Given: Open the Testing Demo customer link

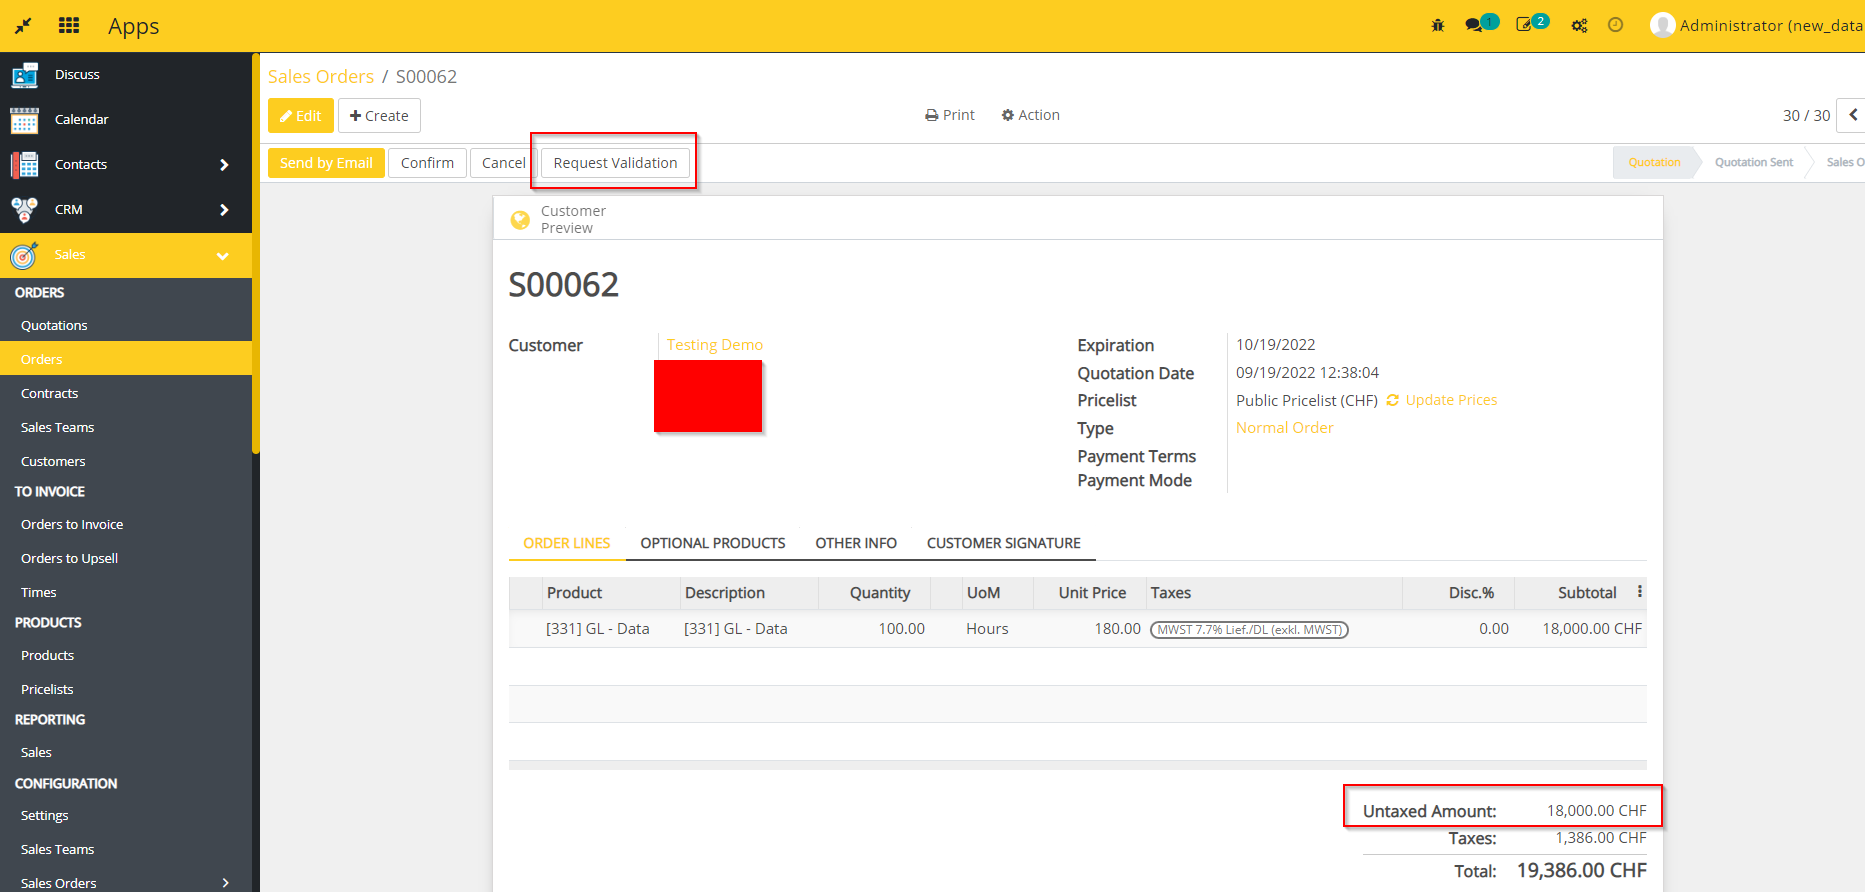Looking at the screenshot, I should [x=714, y=345].
